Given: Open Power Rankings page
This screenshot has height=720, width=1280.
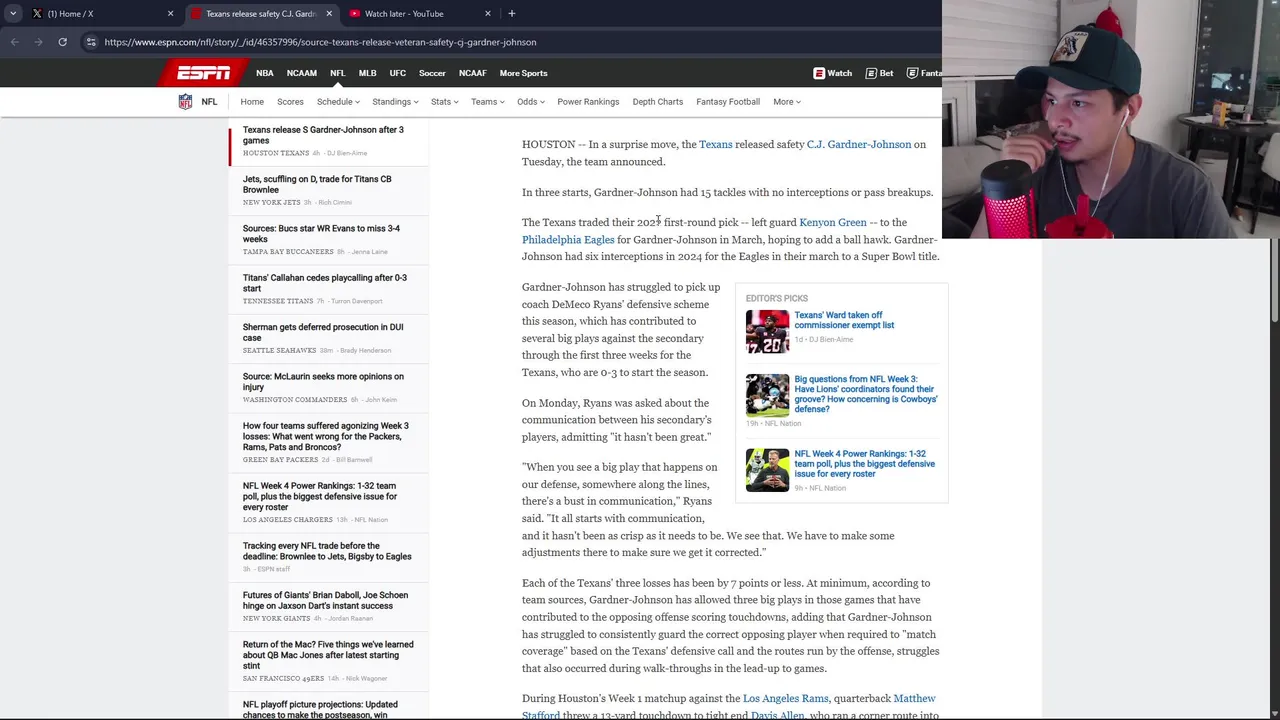Looking at the screenshot, I should pyautogui.click(x=588, y=102).
